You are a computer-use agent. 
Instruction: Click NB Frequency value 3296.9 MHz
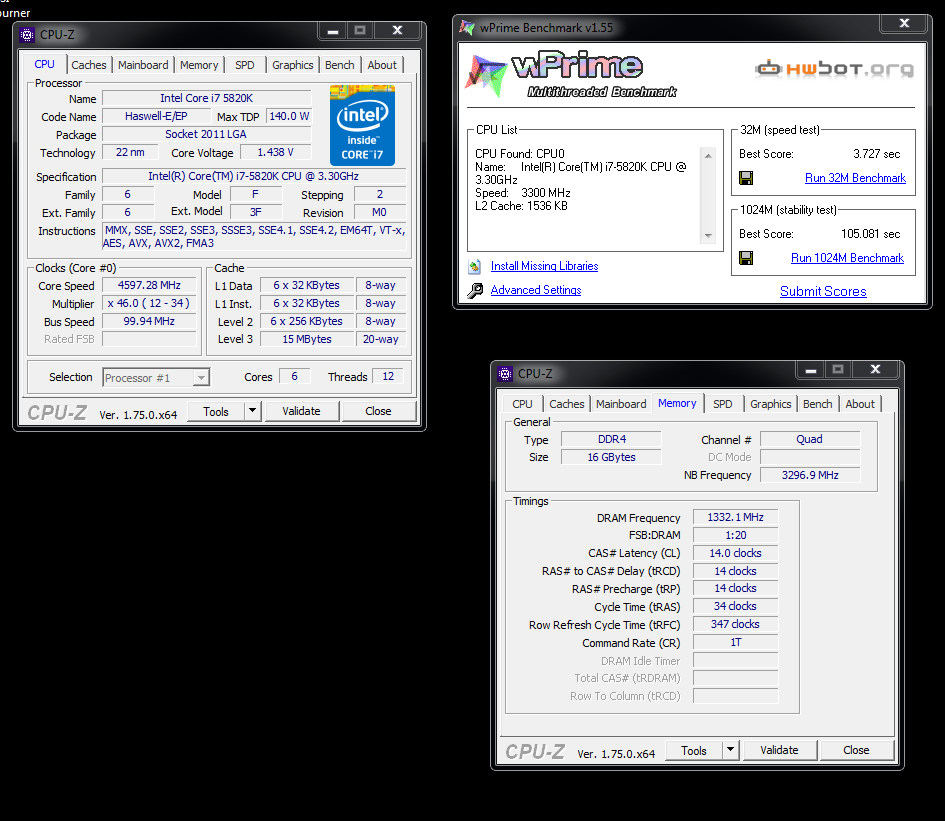click(x=810, y=475)
